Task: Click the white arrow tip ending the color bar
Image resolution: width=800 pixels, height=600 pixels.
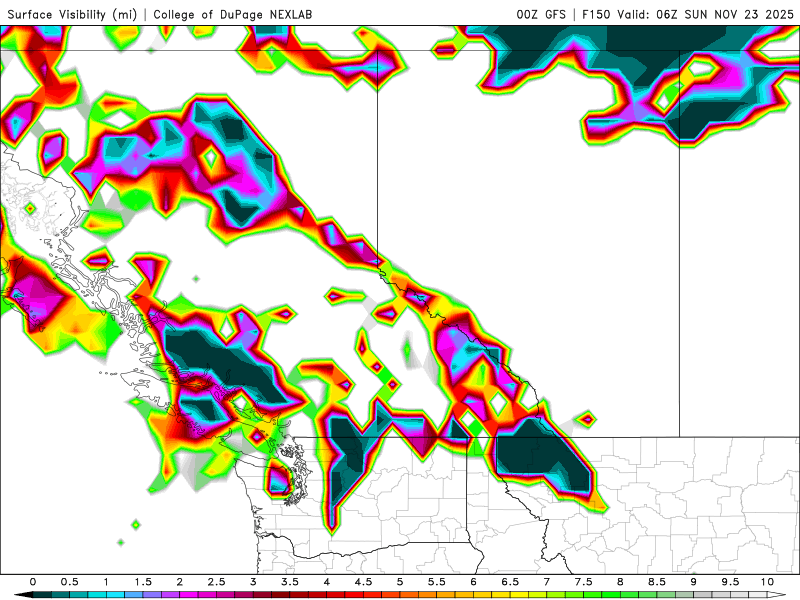Action: pos(777,595)
